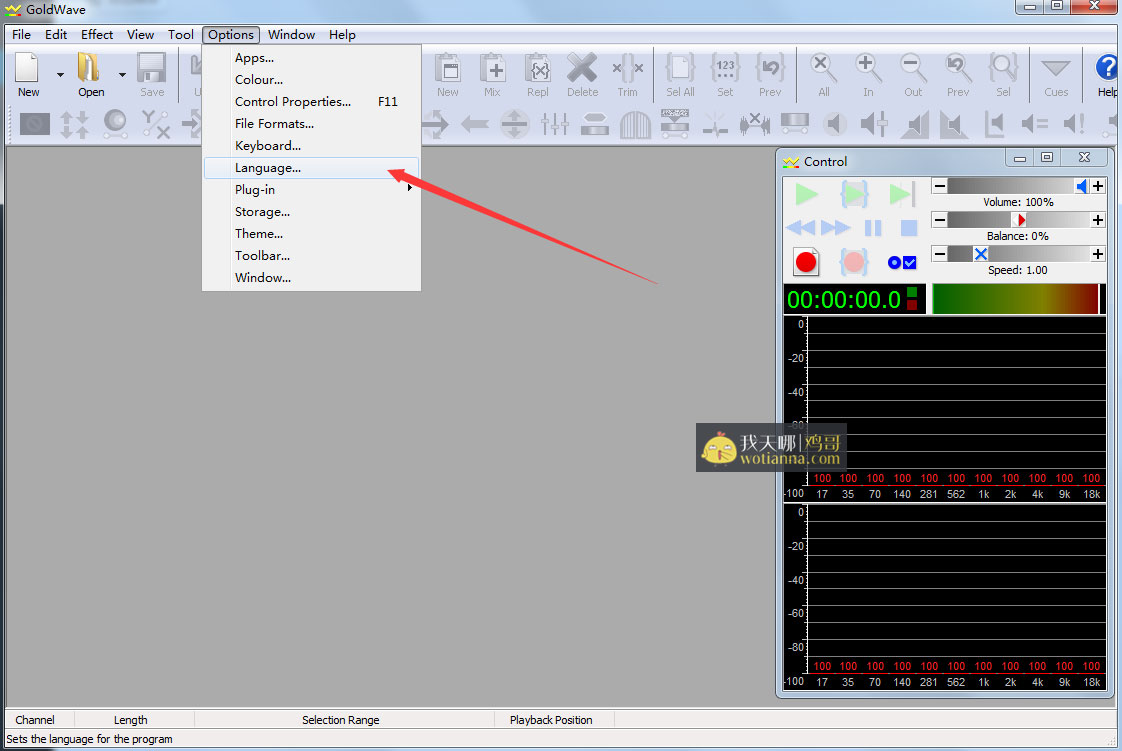Choose Colour... in the Options menu

click(x=311, y=80)
